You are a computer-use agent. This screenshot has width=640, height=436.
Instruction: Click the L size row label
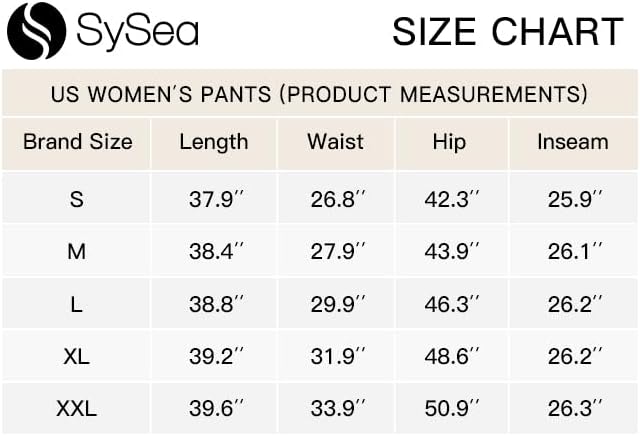point(77,304)
